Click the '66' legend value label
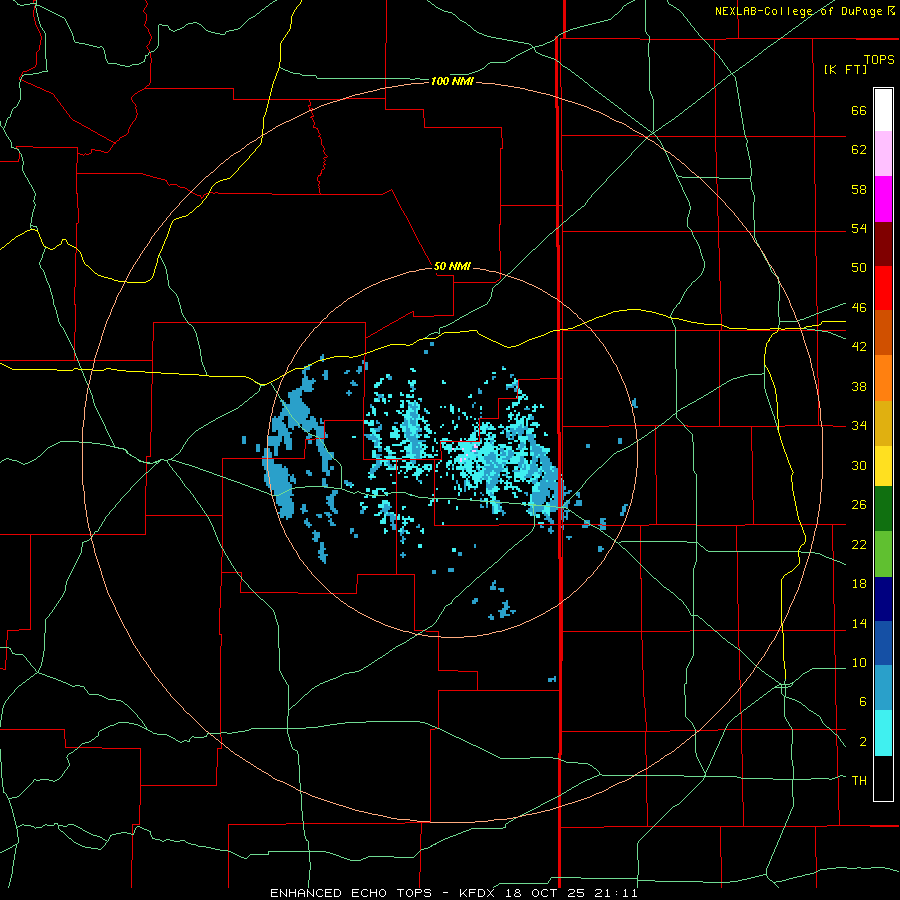 click(859, 110)
